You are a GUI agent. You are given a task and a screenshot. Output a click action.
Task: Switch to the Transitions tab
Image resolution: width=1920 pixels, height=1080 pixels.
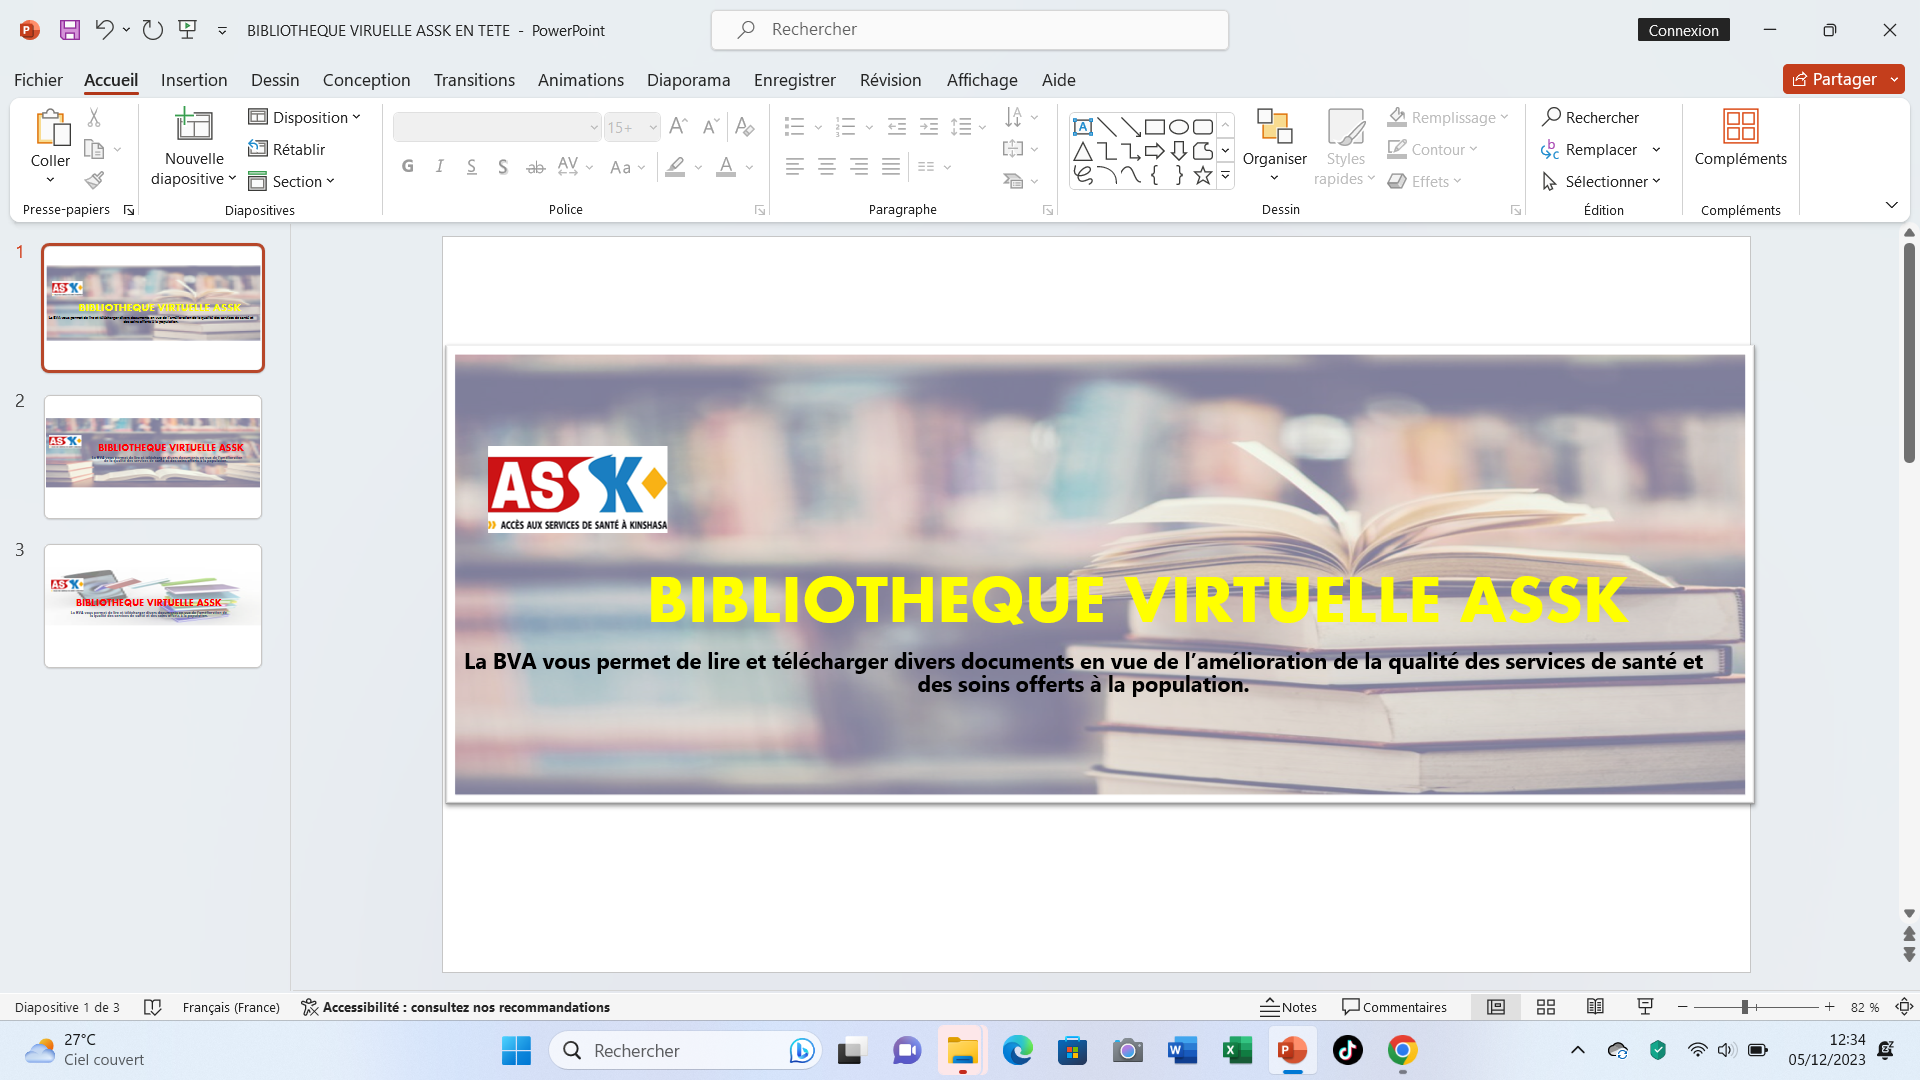click(x=474, y=79)
